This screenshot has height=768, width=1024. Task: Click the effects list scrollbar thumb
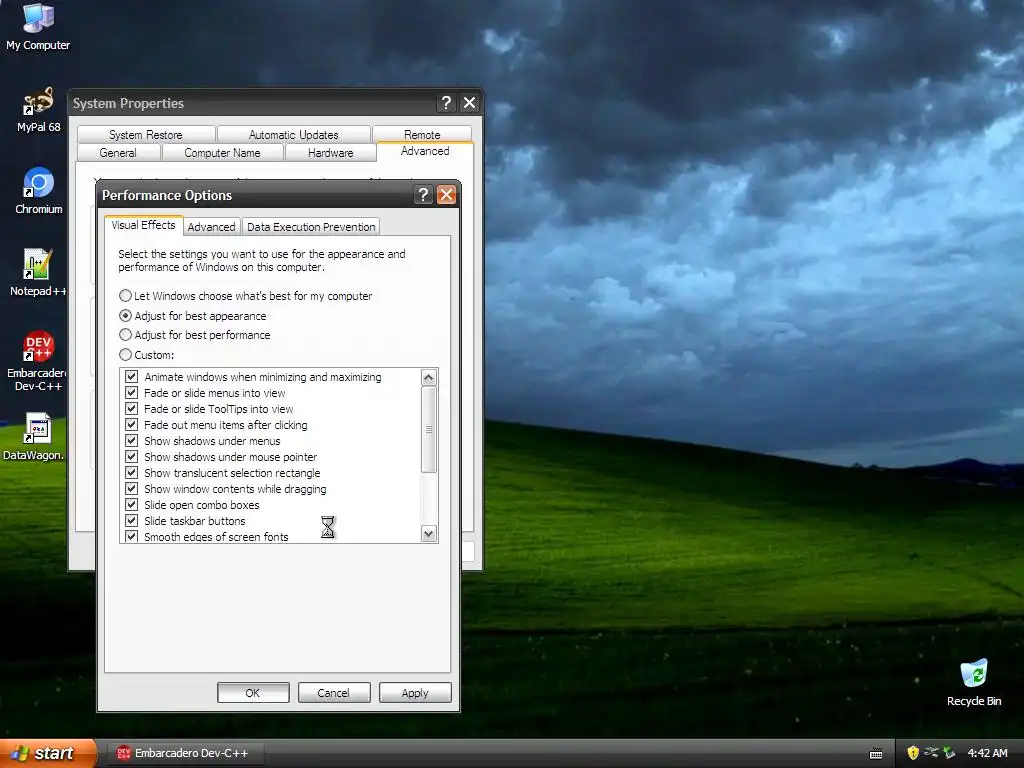[x=428, y=429]
